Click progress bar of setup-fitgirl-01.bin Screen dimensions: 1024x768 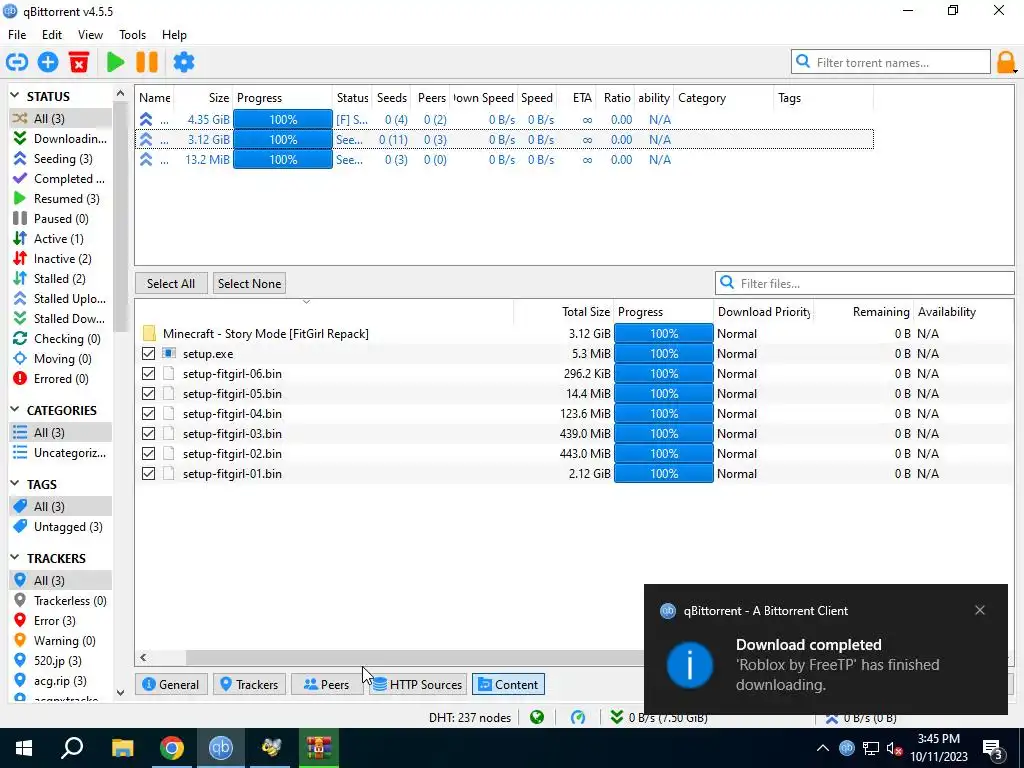[664, 474]
